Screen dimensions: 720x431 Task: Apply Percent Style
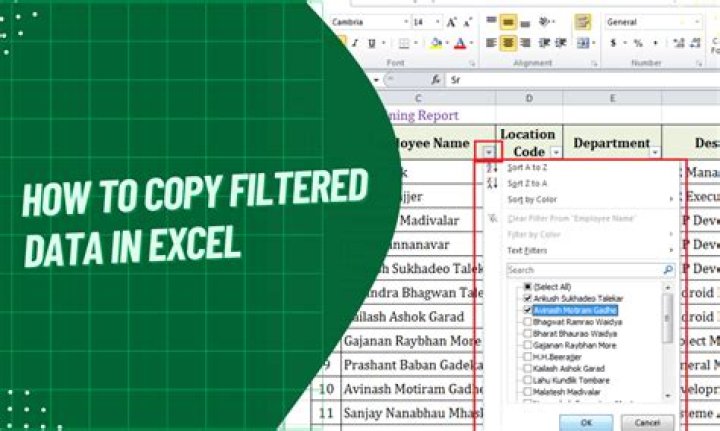pos(638,43)
